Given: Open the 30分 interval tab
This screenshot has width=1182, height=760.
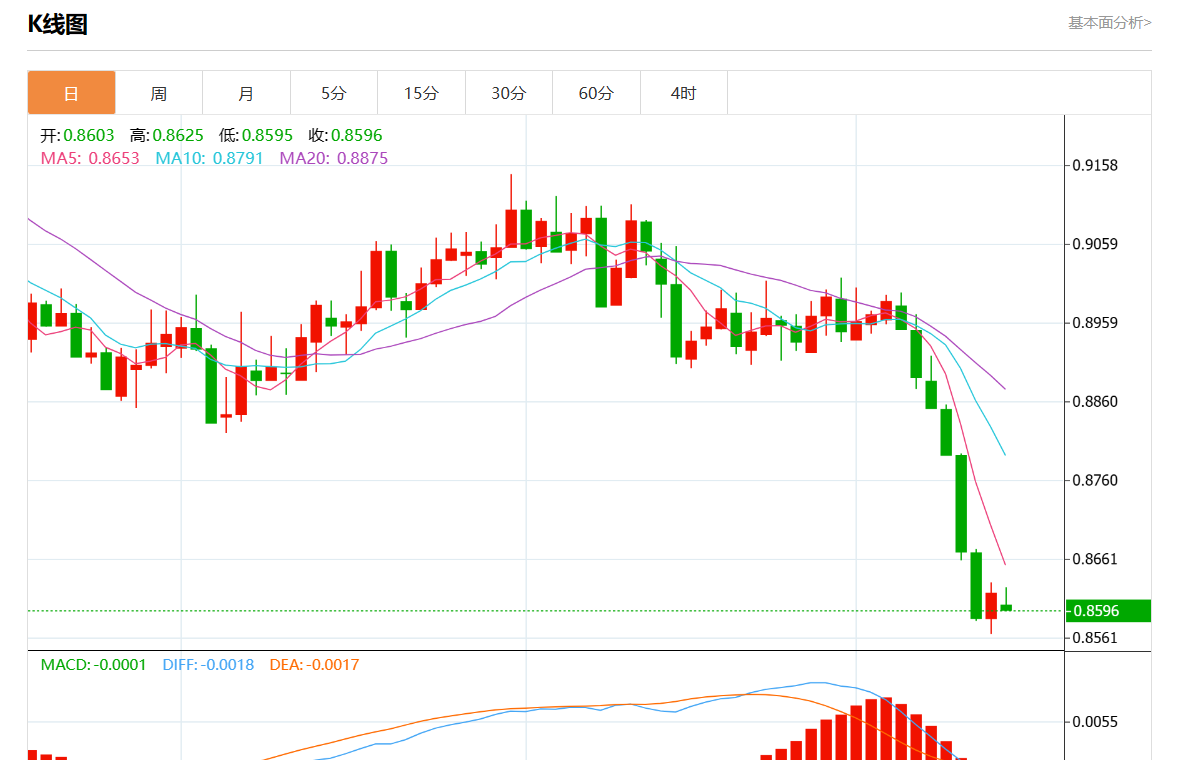Looking at the screenshot, I should 509,93.
